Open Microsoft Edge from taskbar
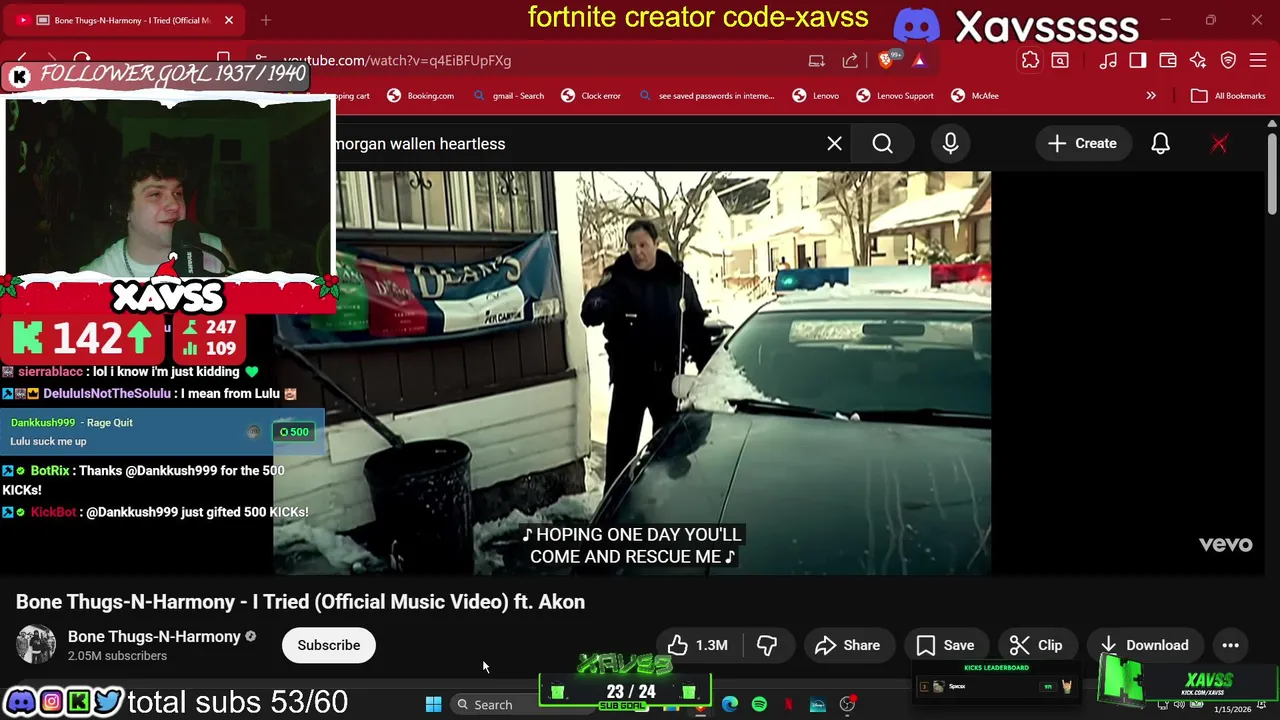The image size is (1280, 720). [x=730, y=704]
